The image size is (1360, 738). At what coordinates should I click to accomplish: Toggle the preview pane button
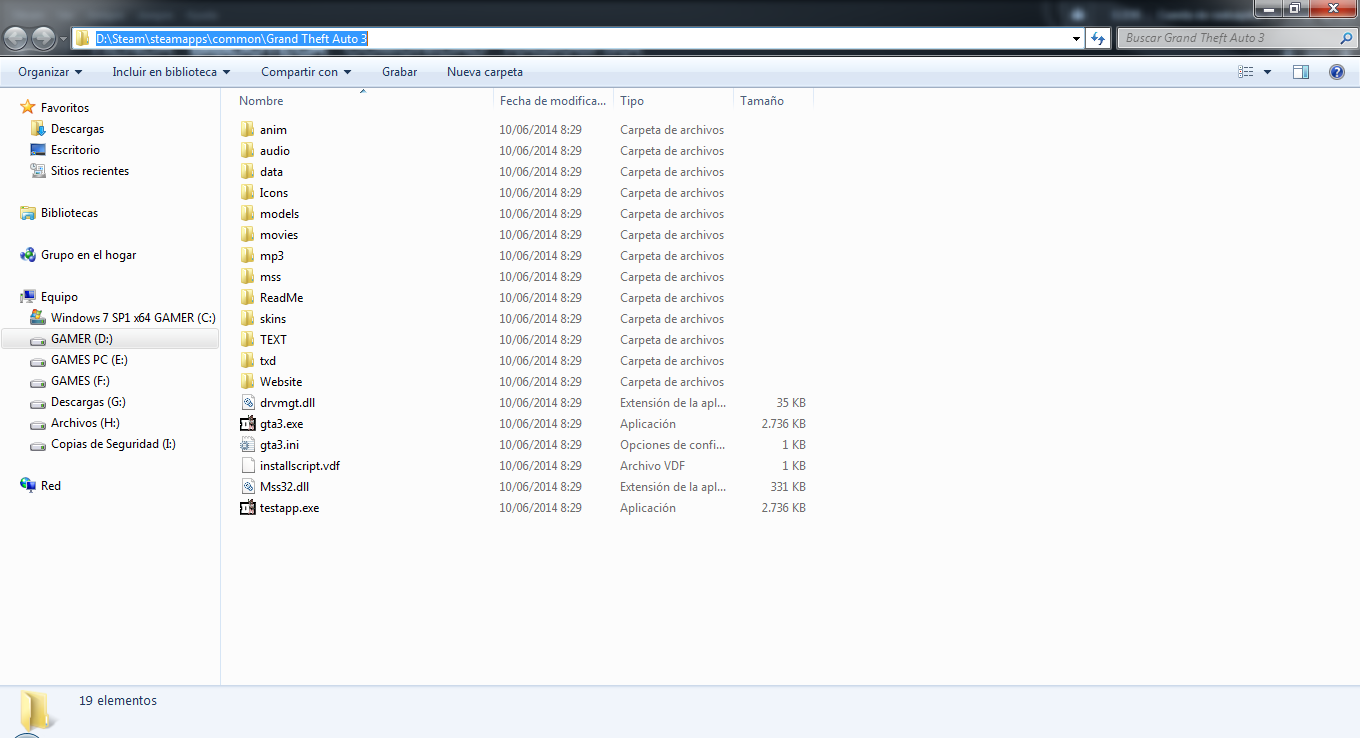[x=1301, y=72]
